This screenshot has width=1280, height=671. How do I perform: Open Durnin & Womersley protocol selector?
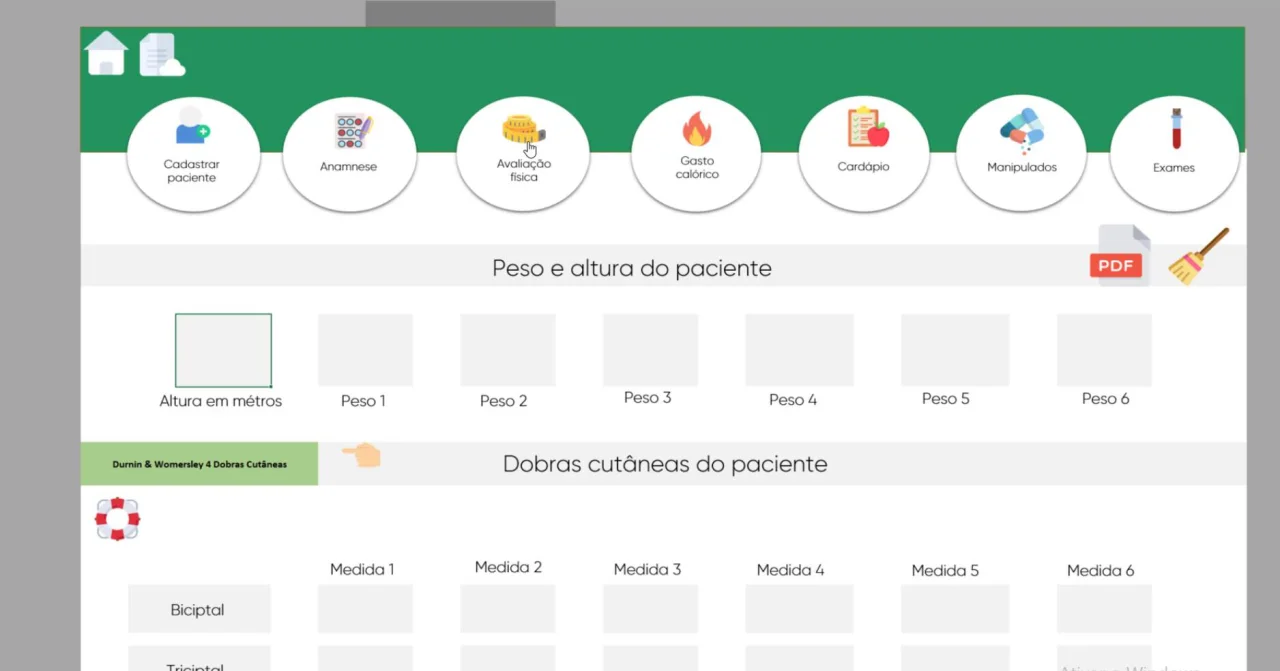199,464
